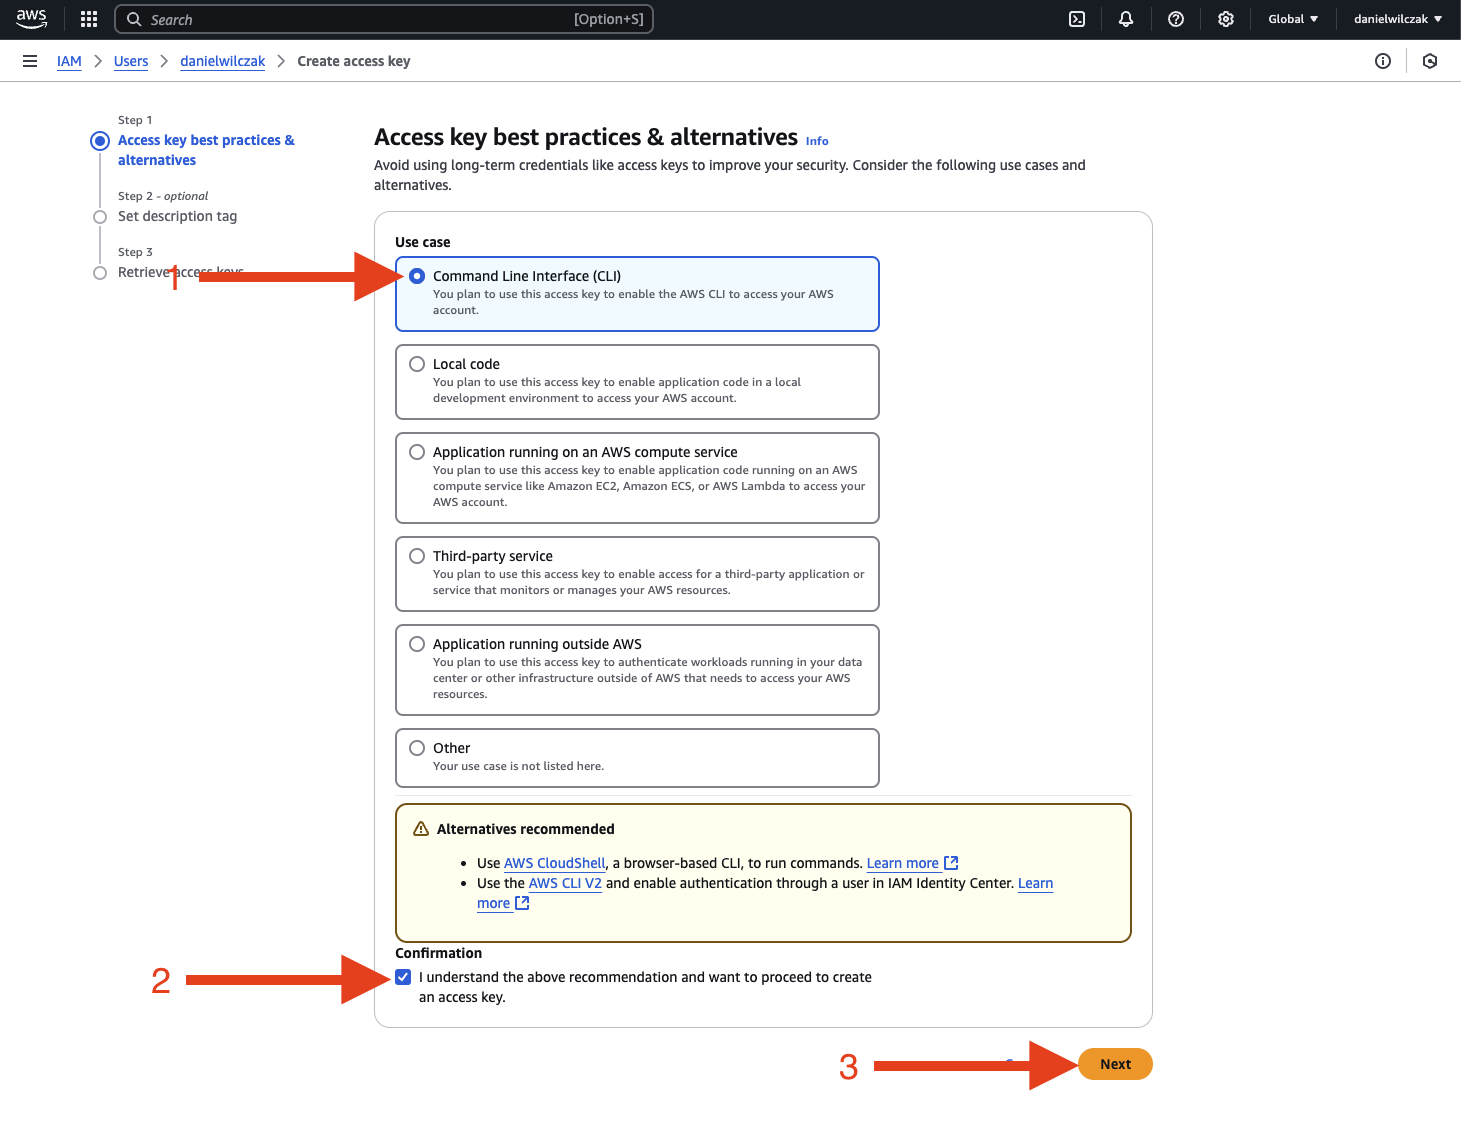This screenshot has height=1133, width=1461.
Task: Open the info panel icon
Action: coord(1383,61)
